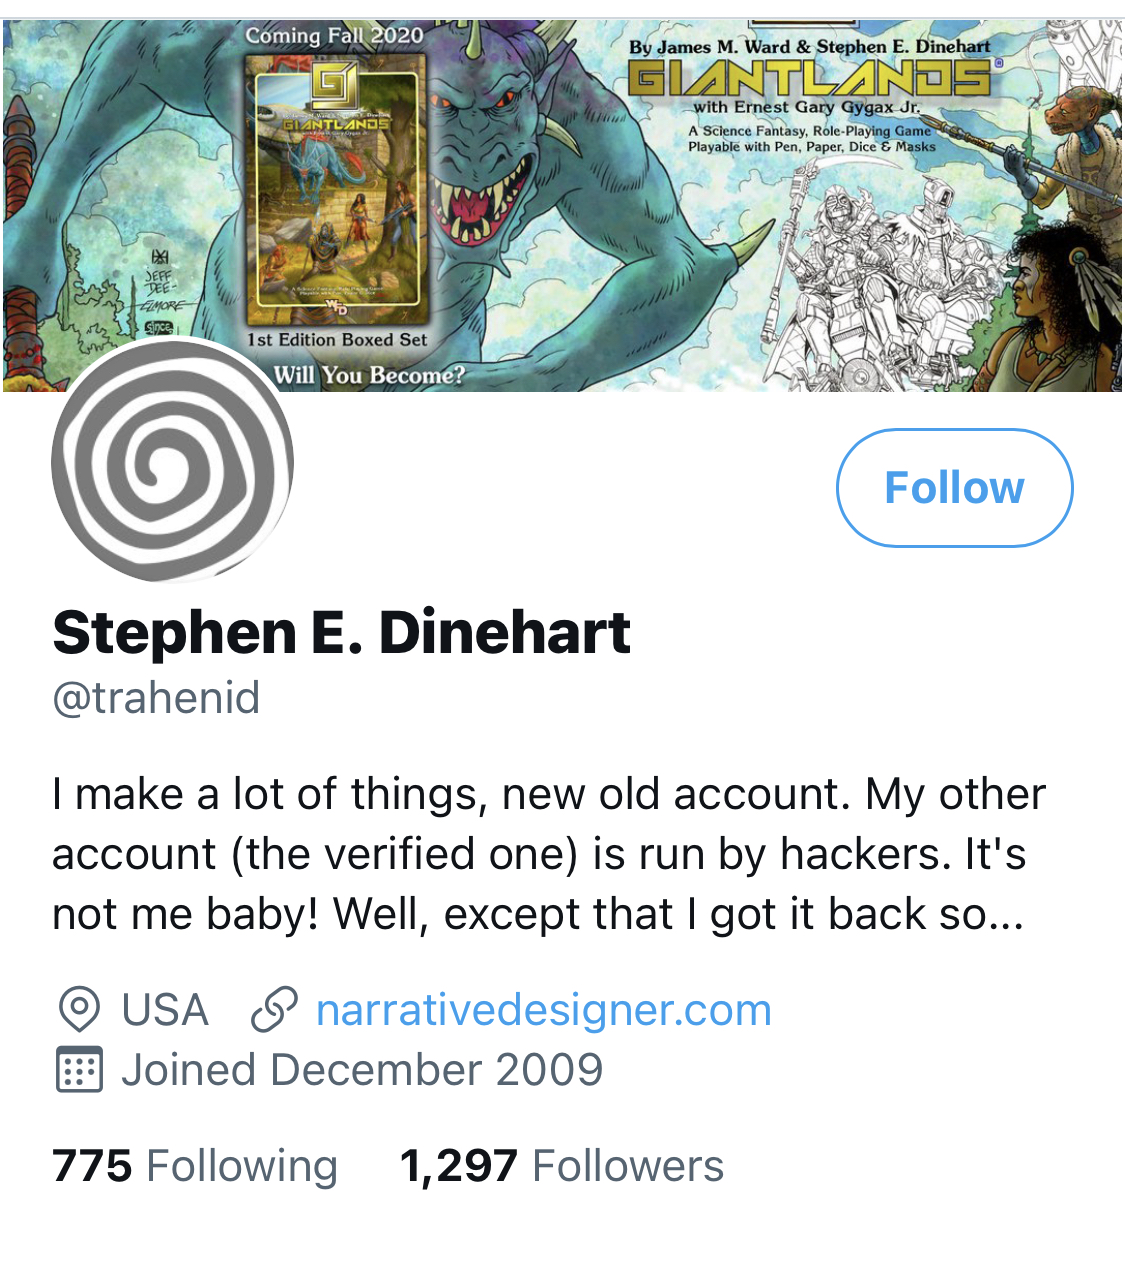The height and width of the screenshot is (1263, 1125).
Task: Click the calendar icon beside Joined date
Action: click(77, 1070)
